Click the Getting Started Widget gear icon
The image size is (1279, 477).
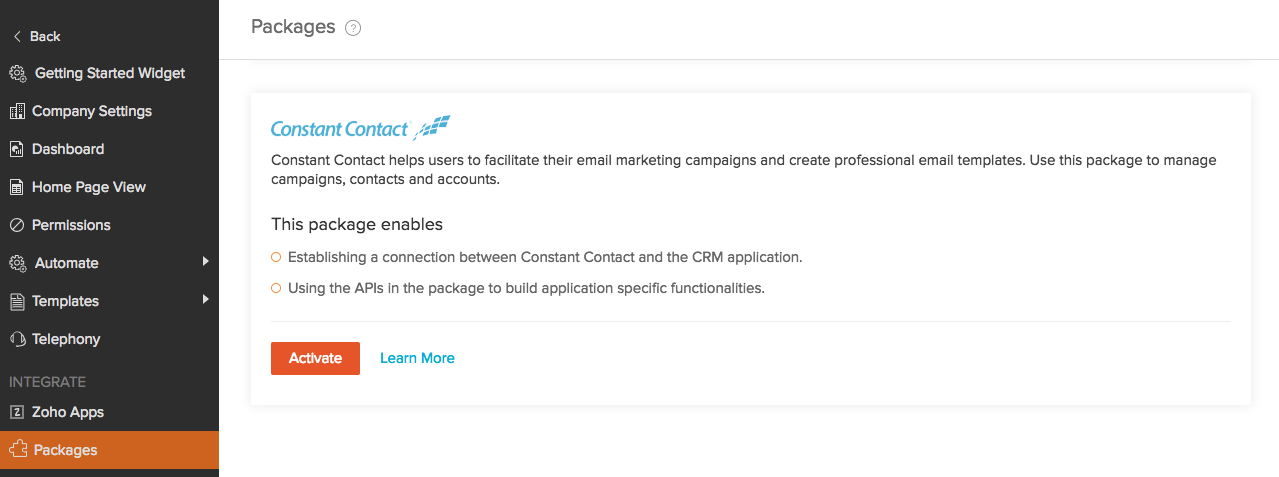pyautogui.click(x=17, y=73)
